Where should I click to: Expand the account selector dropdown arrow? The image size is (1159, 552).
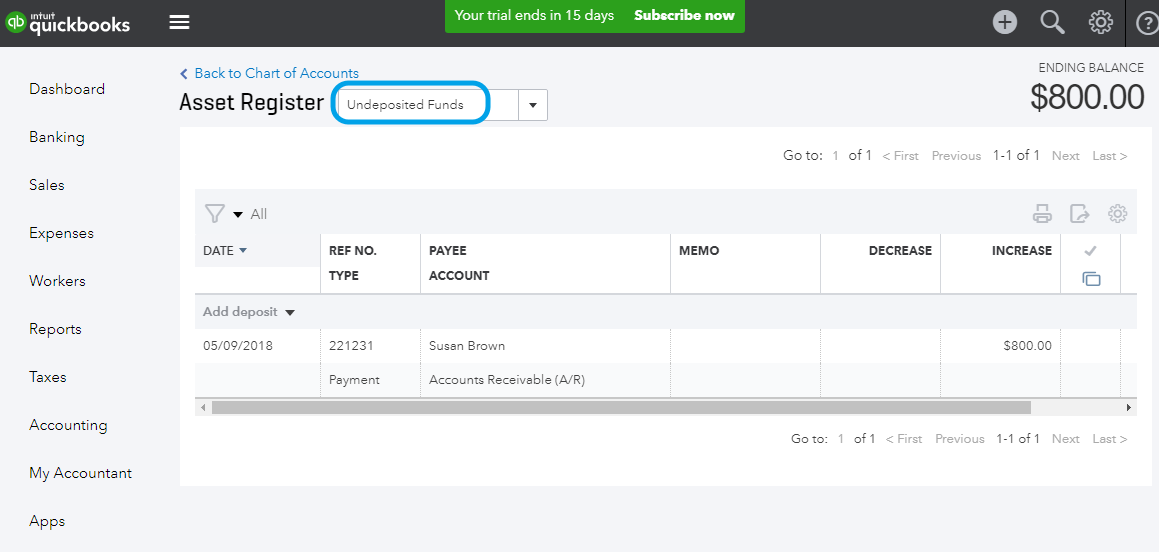(x=533, y=105)
